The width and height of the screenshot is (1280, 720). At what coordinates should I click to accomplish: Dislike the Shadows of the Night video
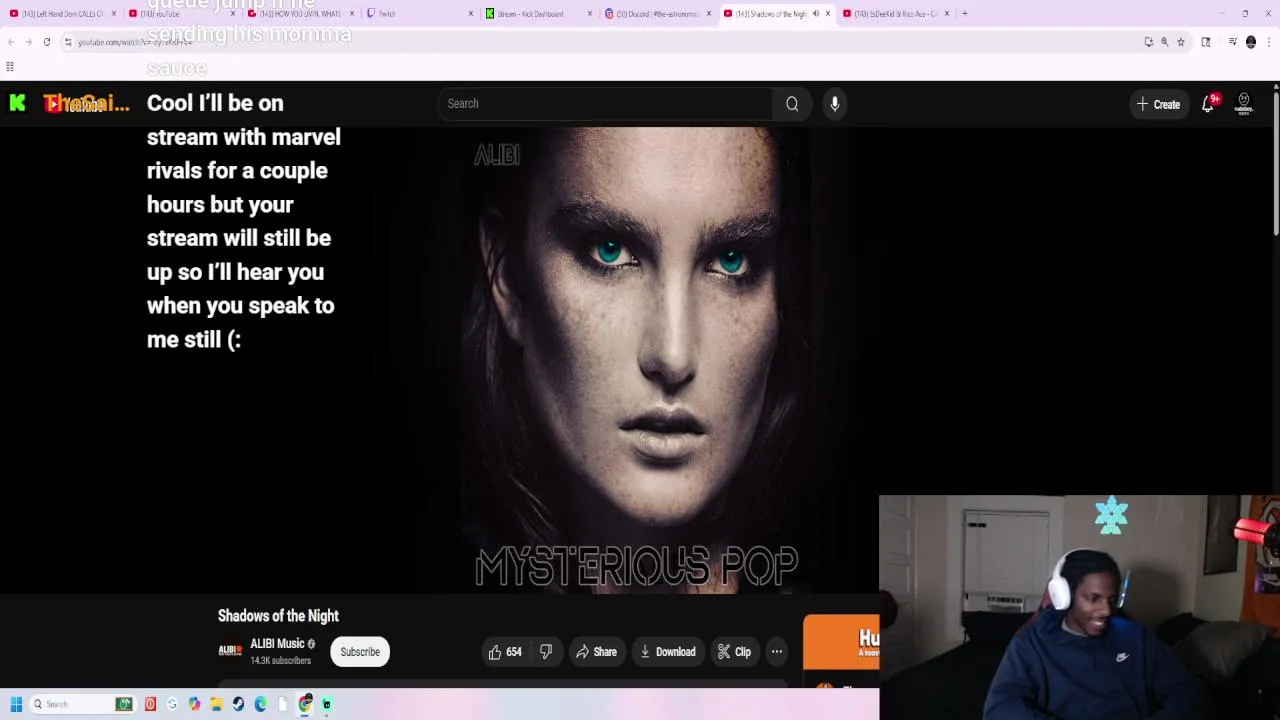tap(546, 652)
